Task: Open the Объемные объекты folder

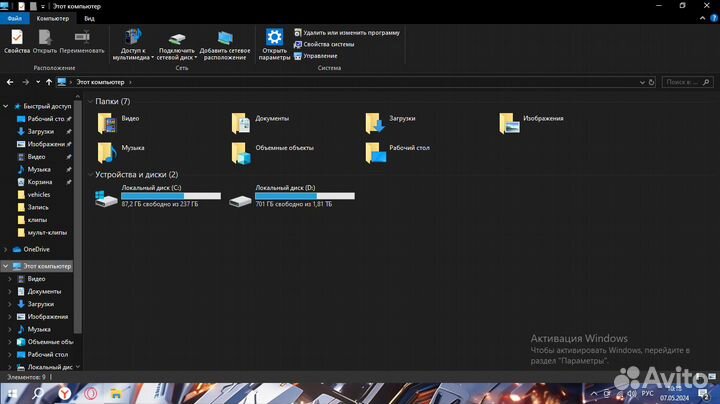Action: point(241,152)
